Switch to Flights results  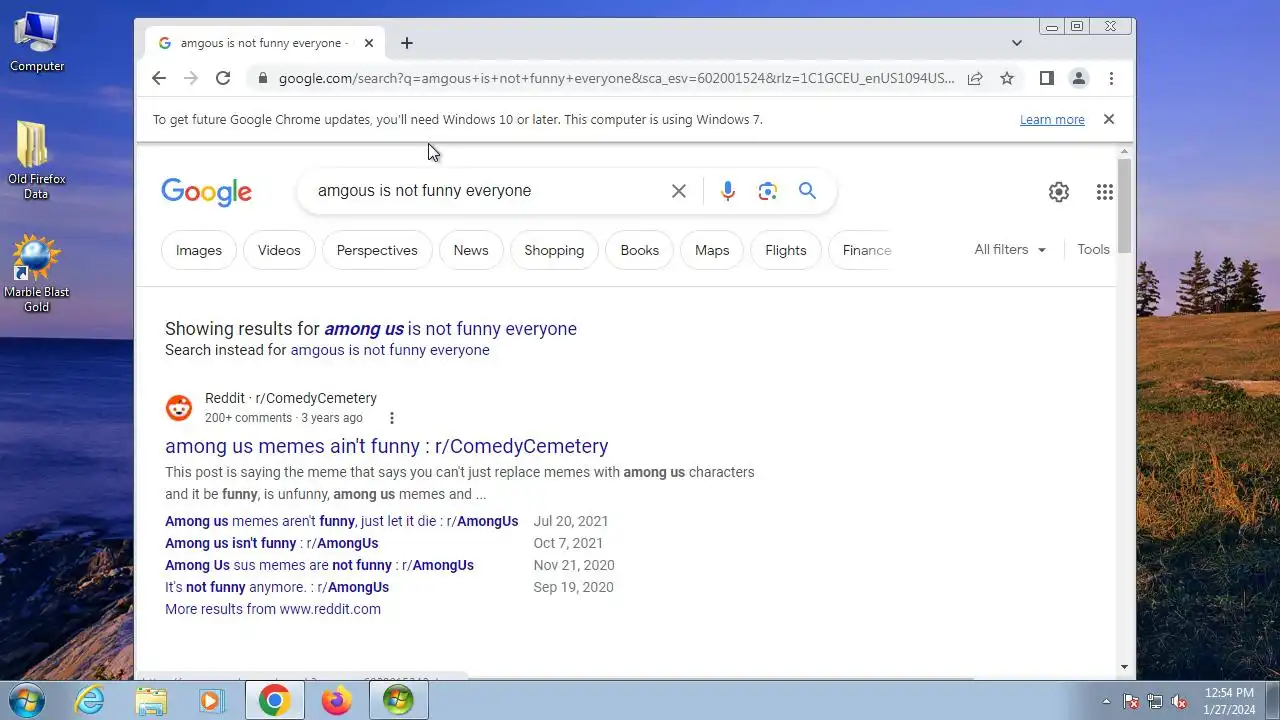click(x=786, y=250)
